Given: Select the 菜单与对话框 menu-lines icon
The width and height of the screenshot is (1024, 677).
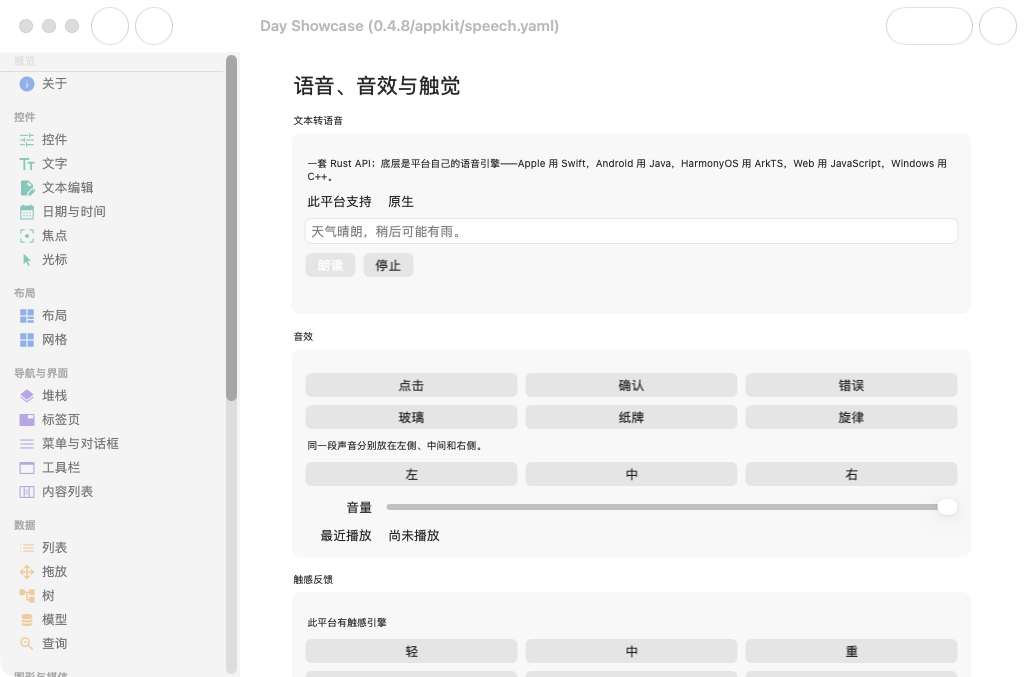Looking at the screenshot, I should pyautogui.click(x=27, y=444).
